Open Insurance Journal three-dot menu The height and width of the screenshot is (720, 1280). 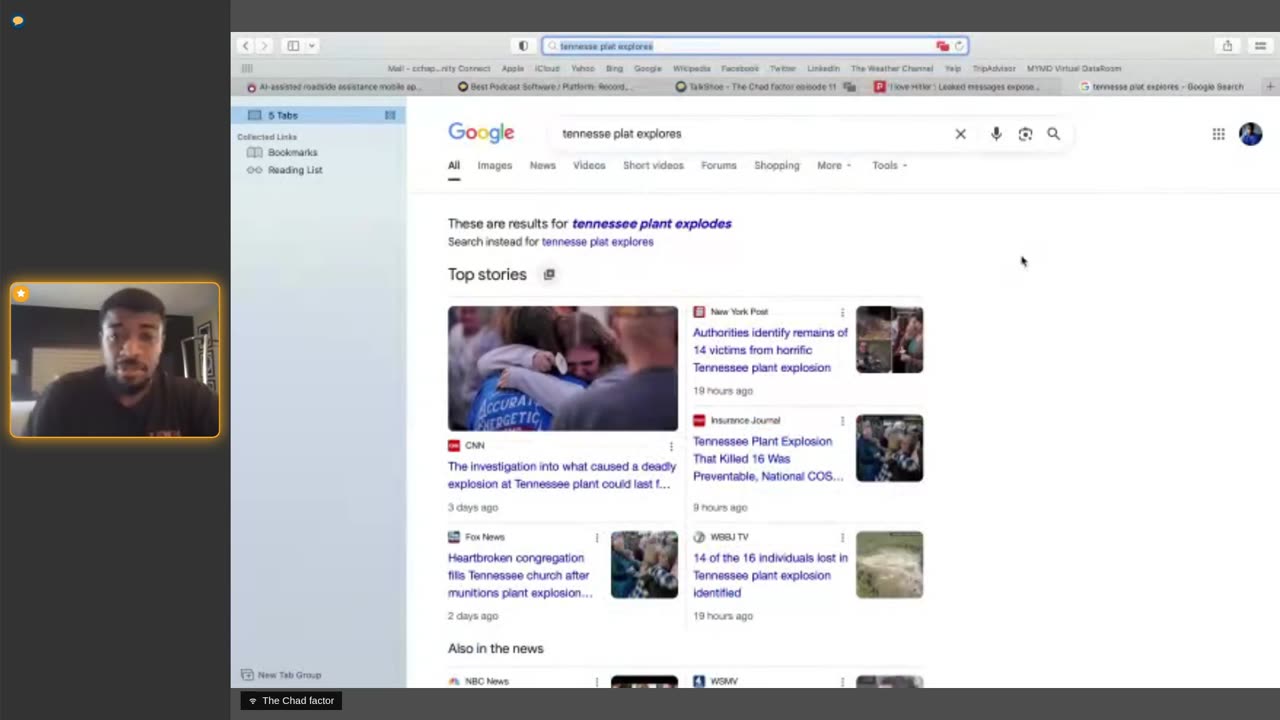click(842, 421)
